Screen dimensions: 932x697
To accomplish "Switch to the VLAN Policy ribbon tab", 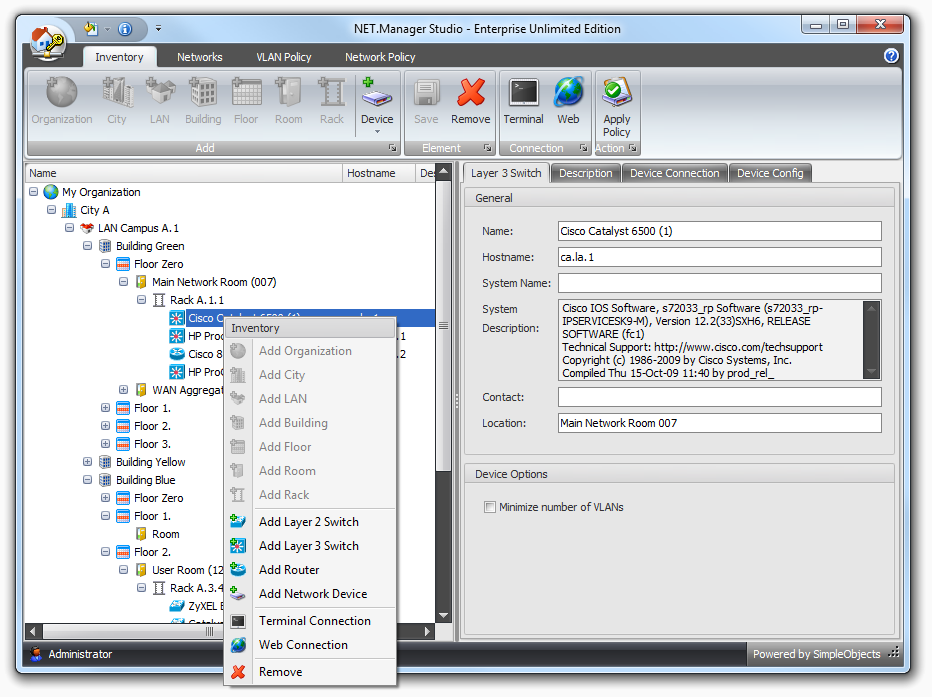I will (284, 57).
